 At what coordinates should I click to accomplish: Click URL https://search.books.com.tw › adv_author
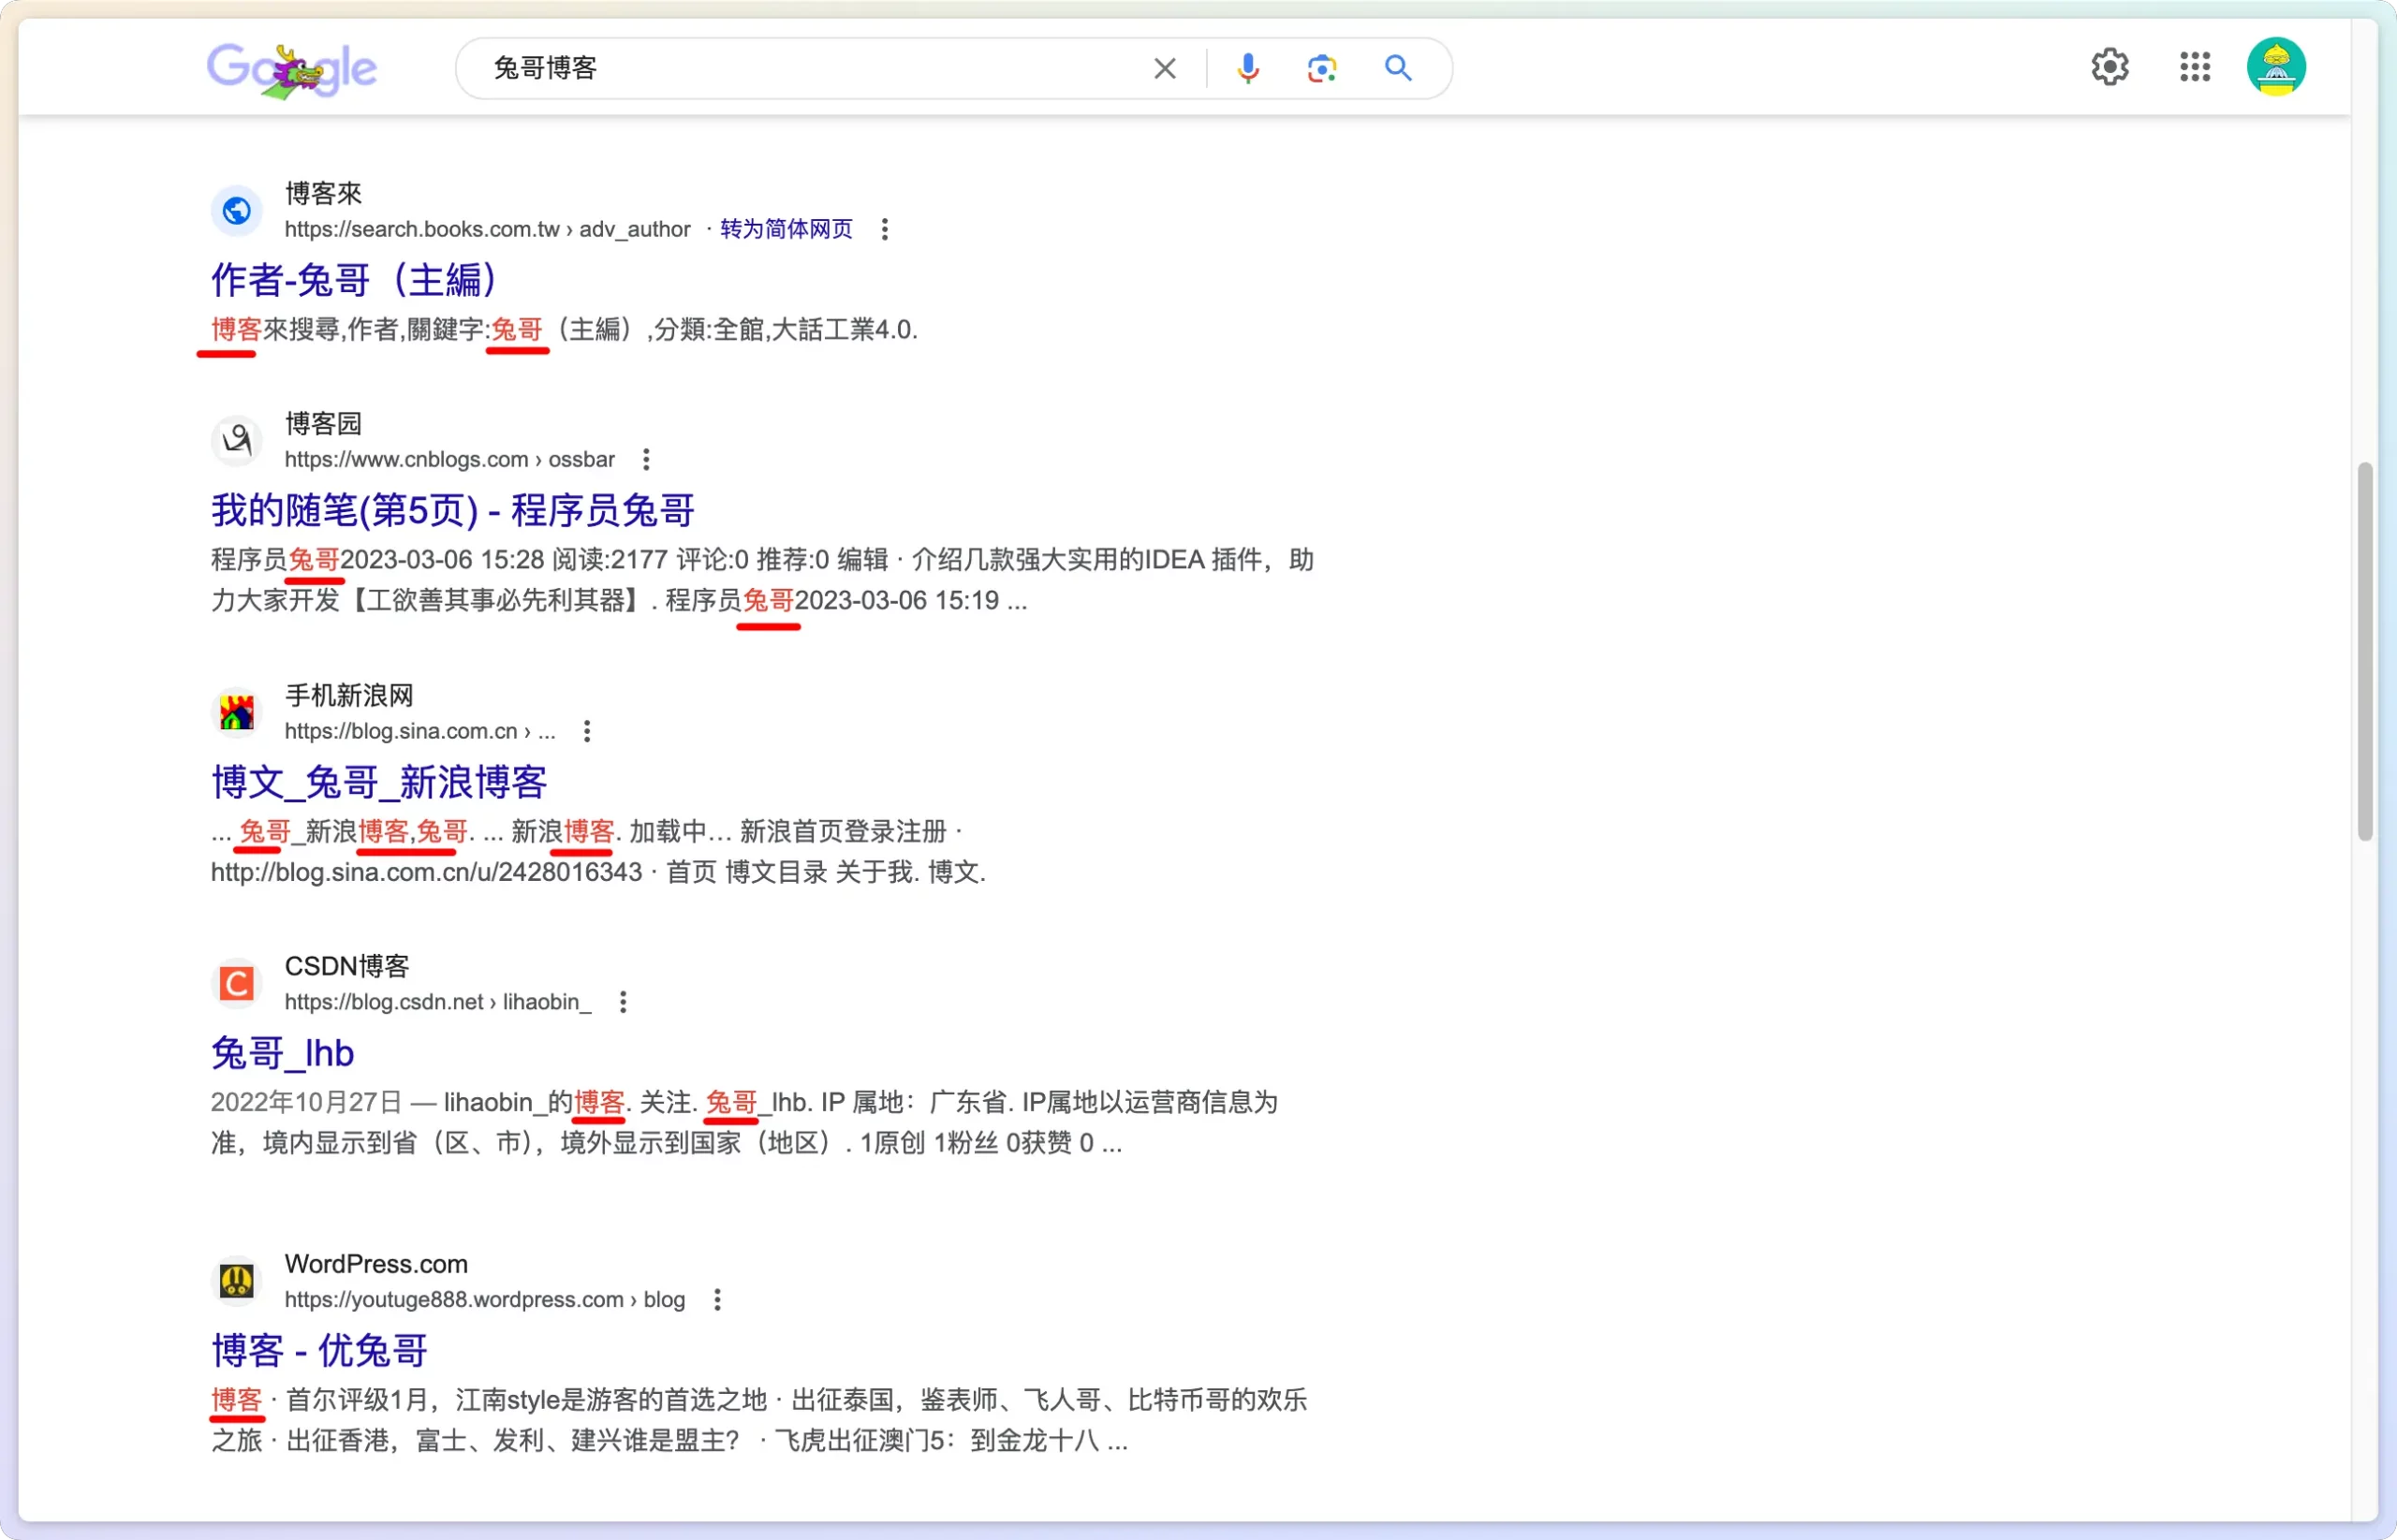pos(488,230)
